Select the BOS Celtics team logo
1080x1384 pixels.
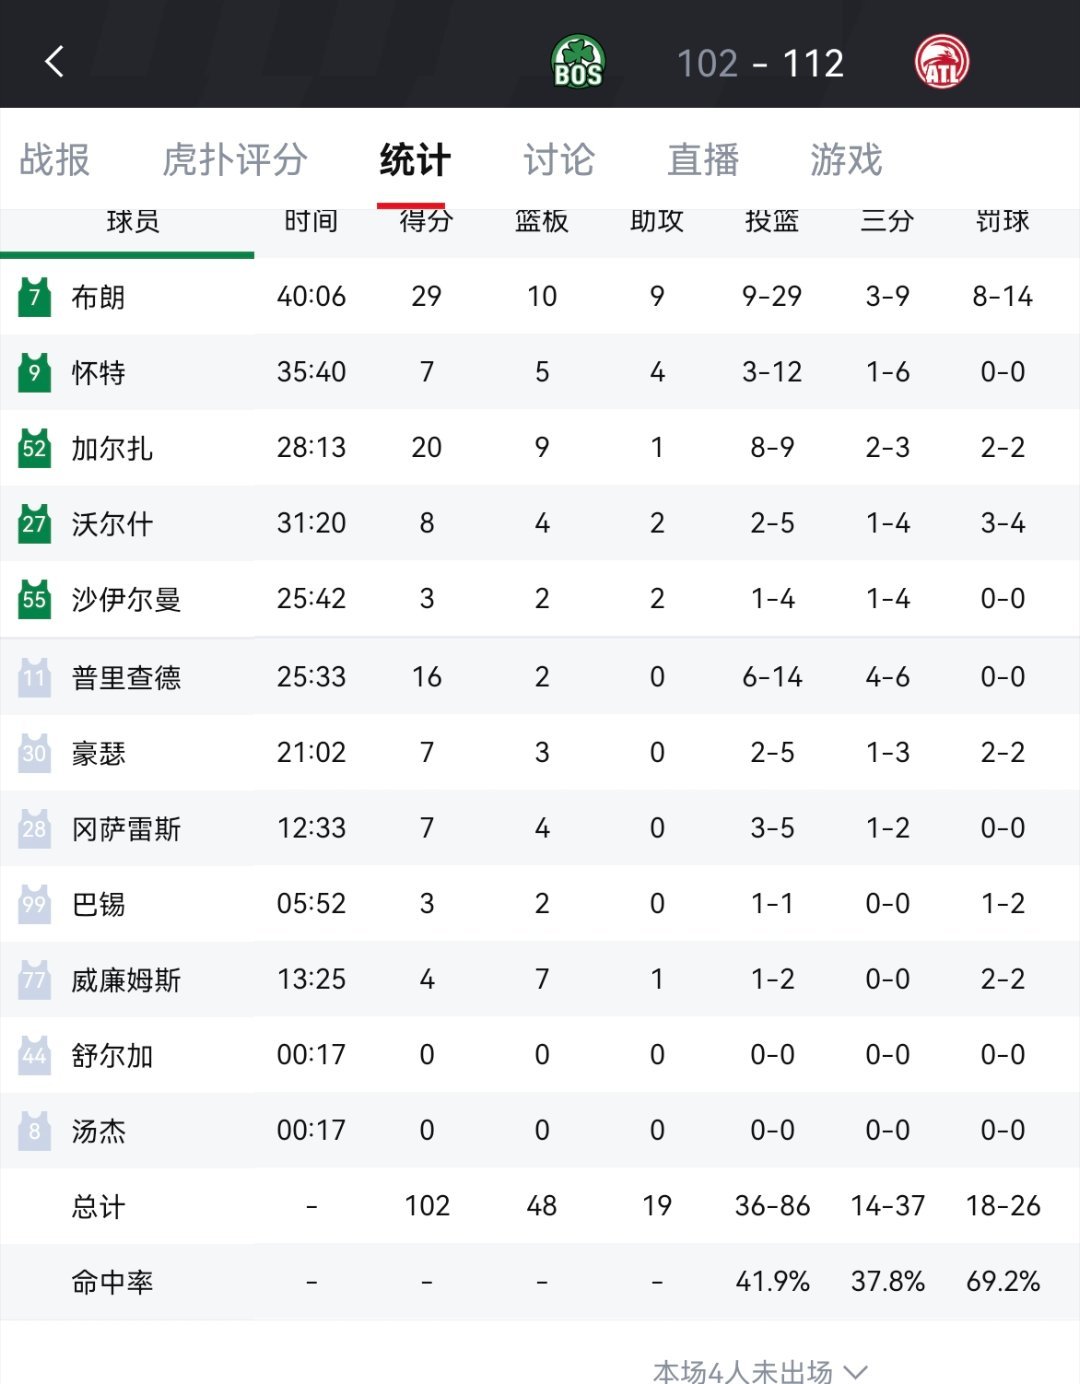578,60
